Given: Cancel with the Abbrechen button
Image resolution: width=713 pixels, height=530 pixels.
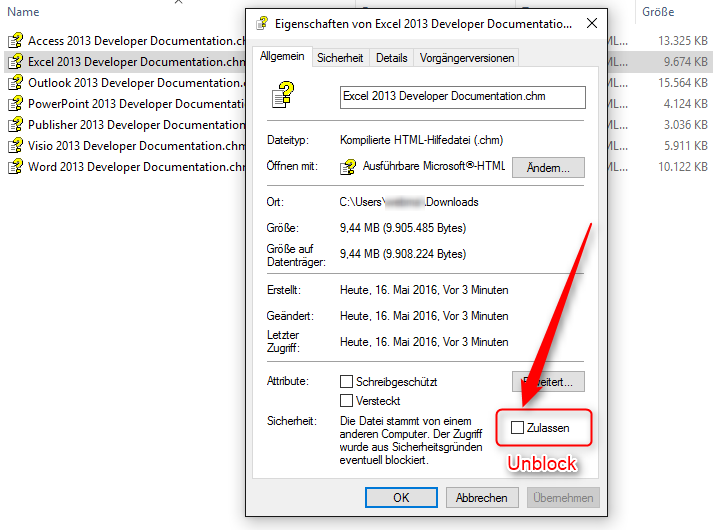Looking at the screenshot, I should (x=482, y=498).
